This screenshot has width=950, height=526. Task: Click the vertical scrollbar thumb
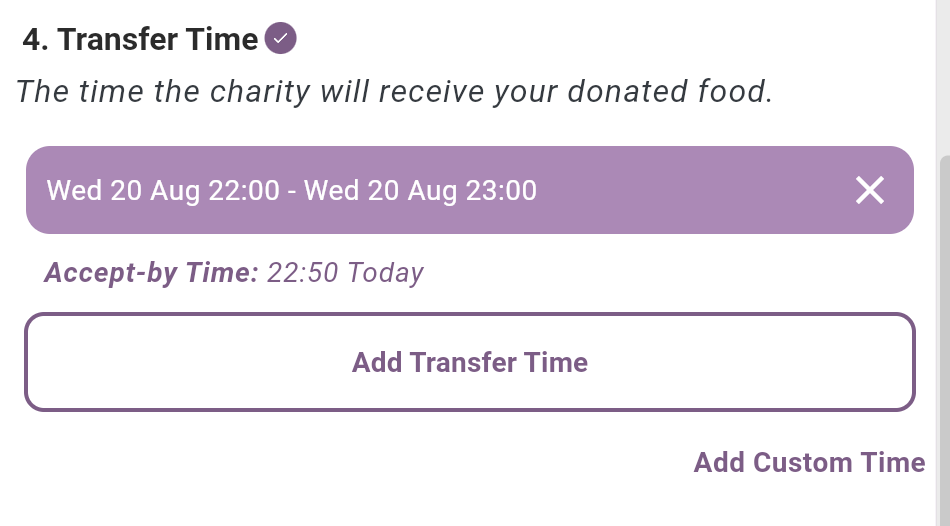(x=943, y=340)
